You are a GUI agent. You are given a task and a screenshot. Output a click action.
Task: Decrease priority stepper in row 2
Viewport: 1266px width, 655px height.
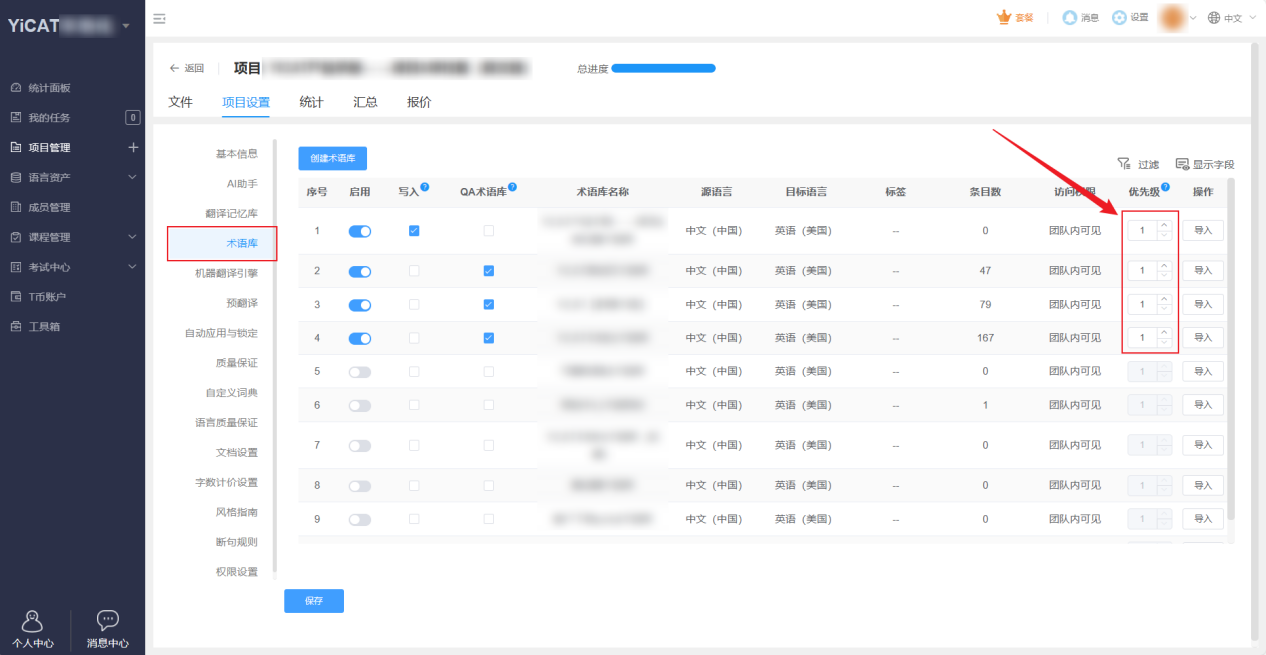[x=1164, y=276]
